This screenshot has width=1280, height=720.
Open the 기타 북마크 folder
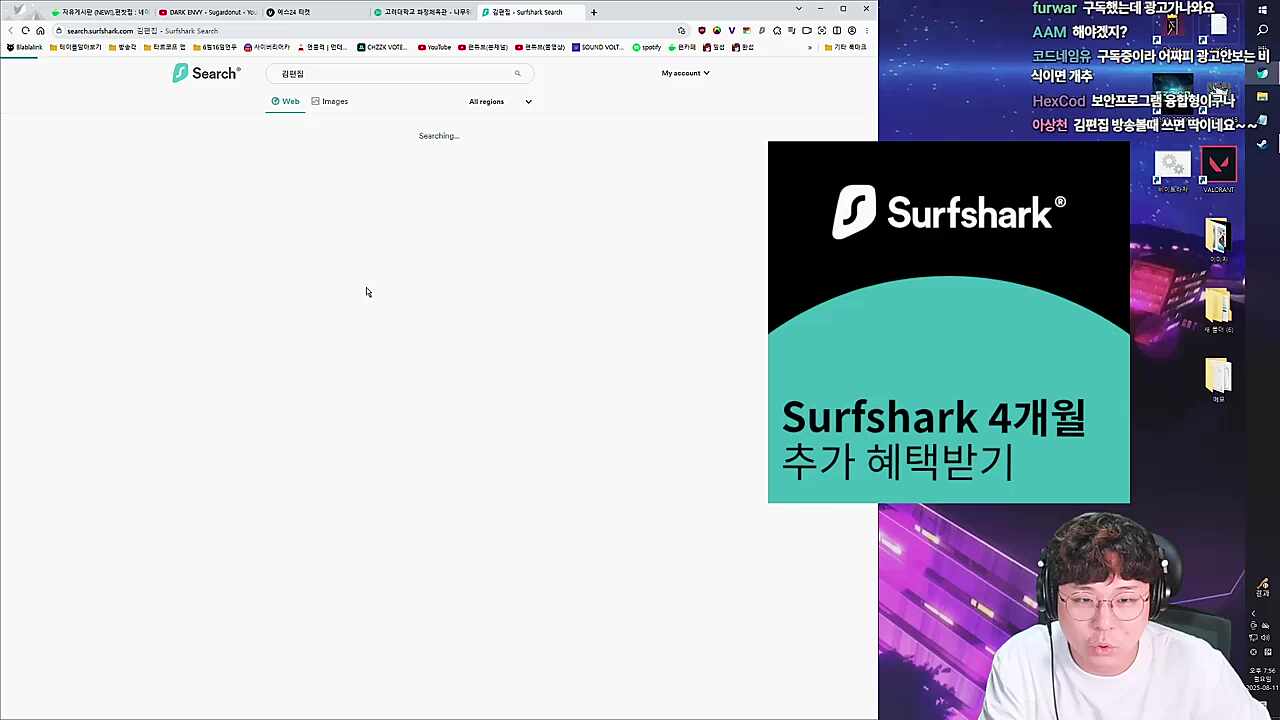tap(846, 47)
